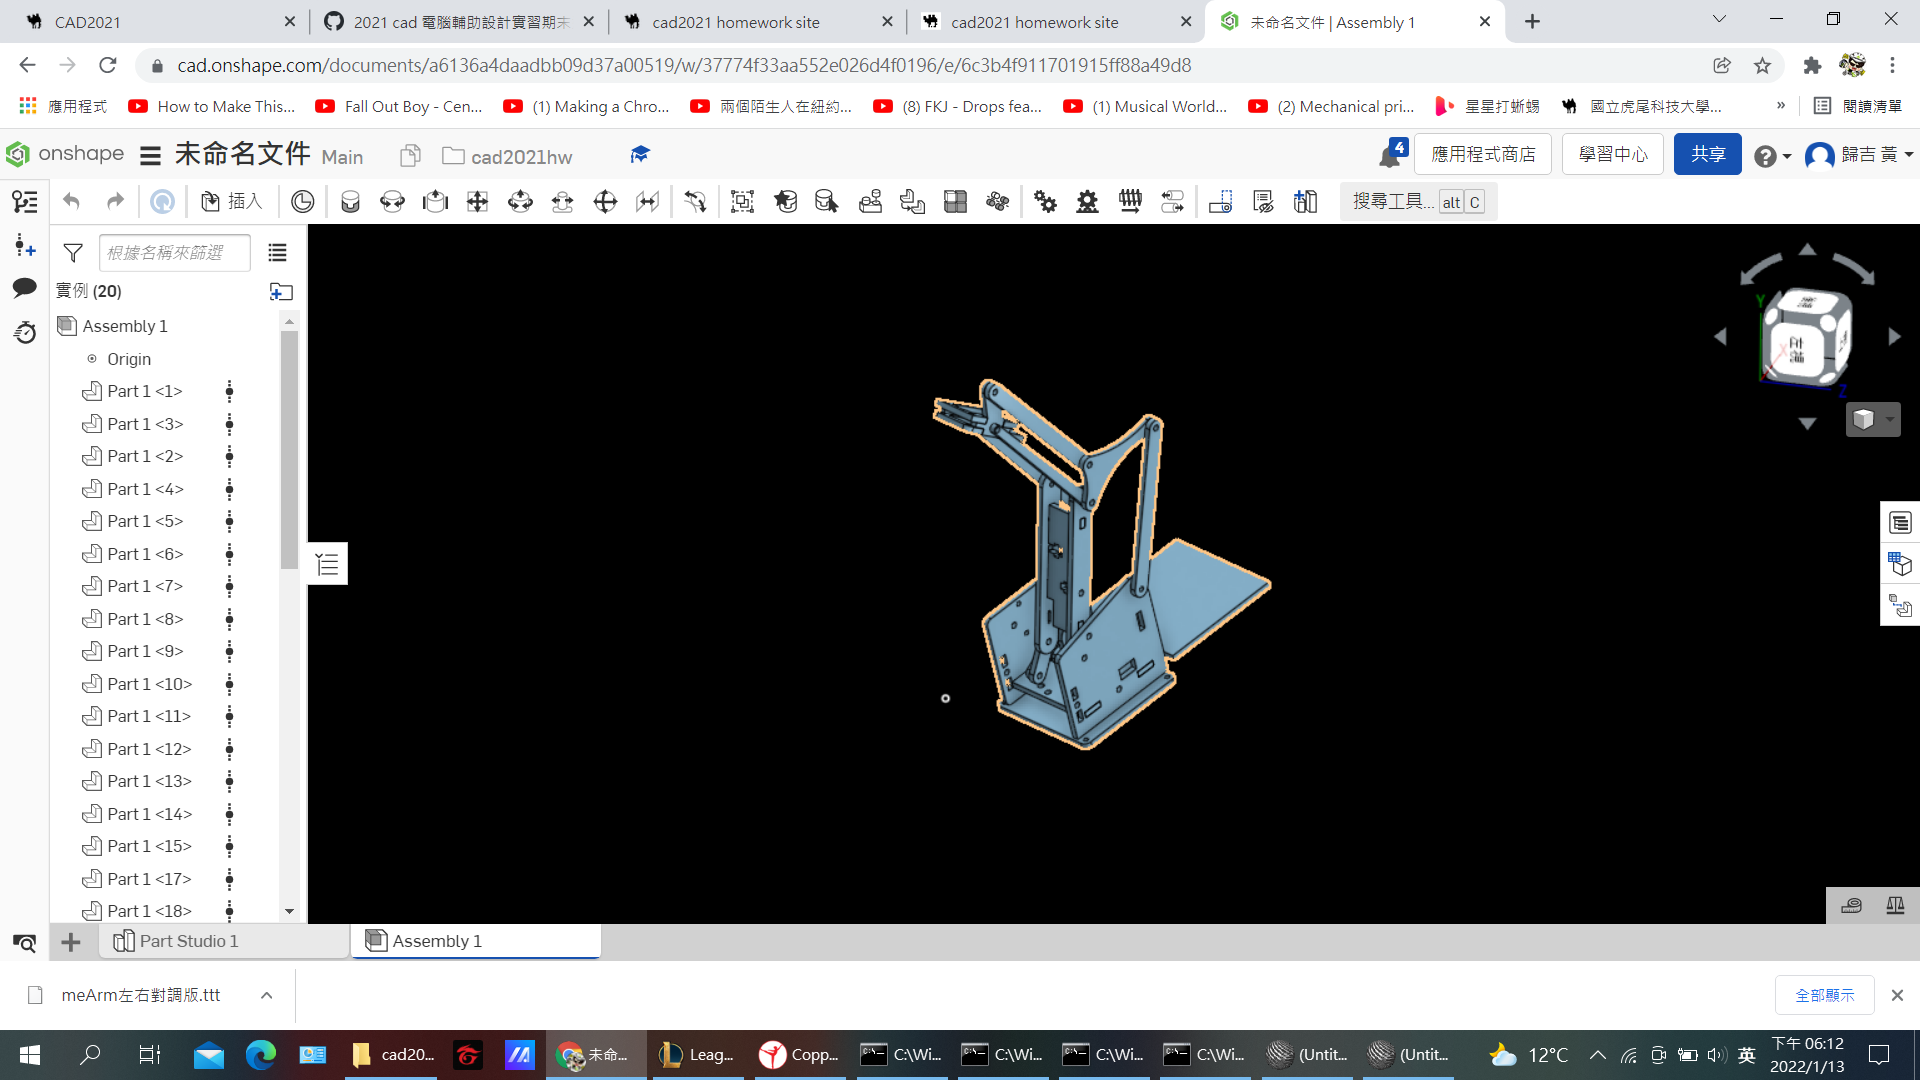Viewport: 1920px width, 1080px height.
Task: Open the notifications bell icon
Action: tap(1389, 156)
